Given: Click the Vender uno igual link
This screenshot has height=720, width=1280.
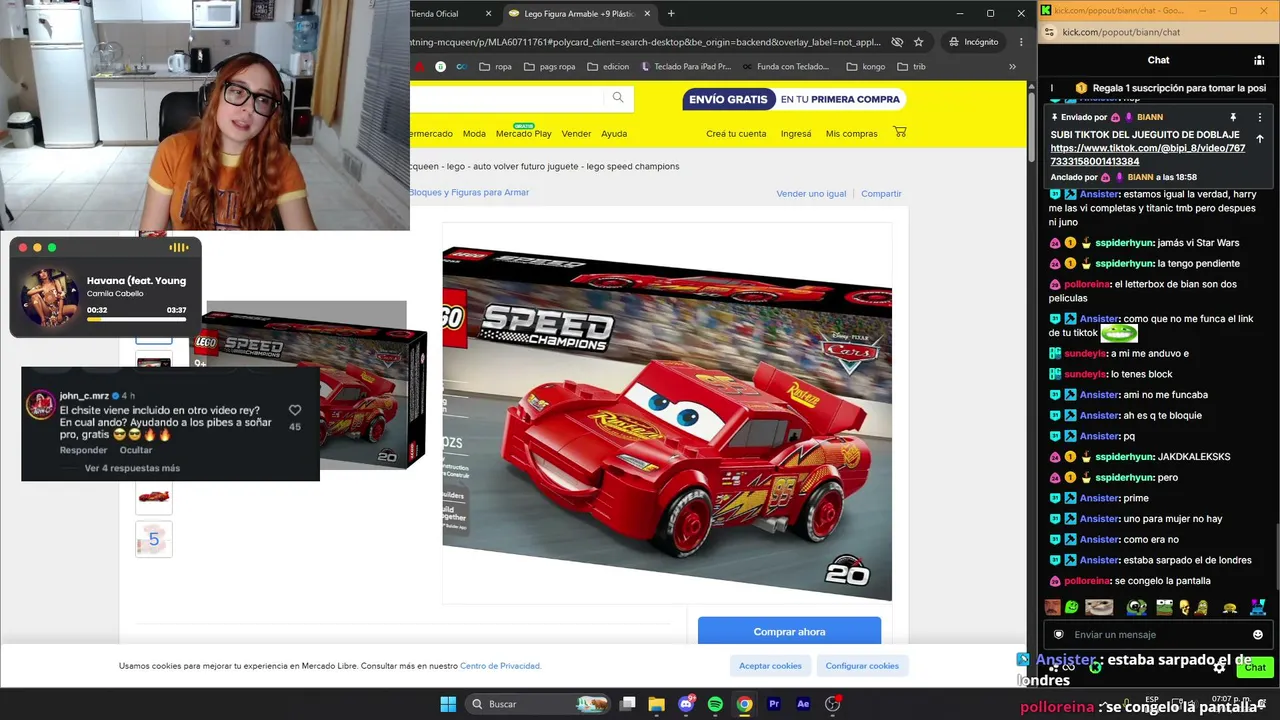Looking at the screenshot, I should click(811, 193).
